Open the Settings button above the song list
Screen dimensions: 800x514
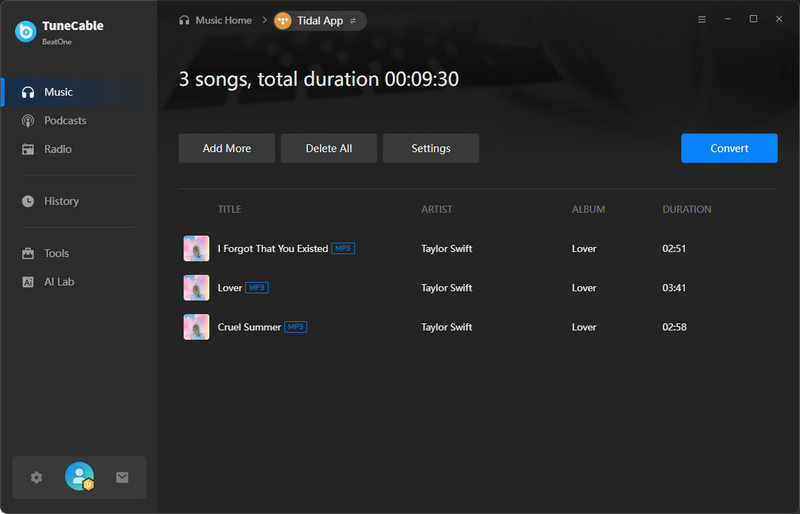431,149
